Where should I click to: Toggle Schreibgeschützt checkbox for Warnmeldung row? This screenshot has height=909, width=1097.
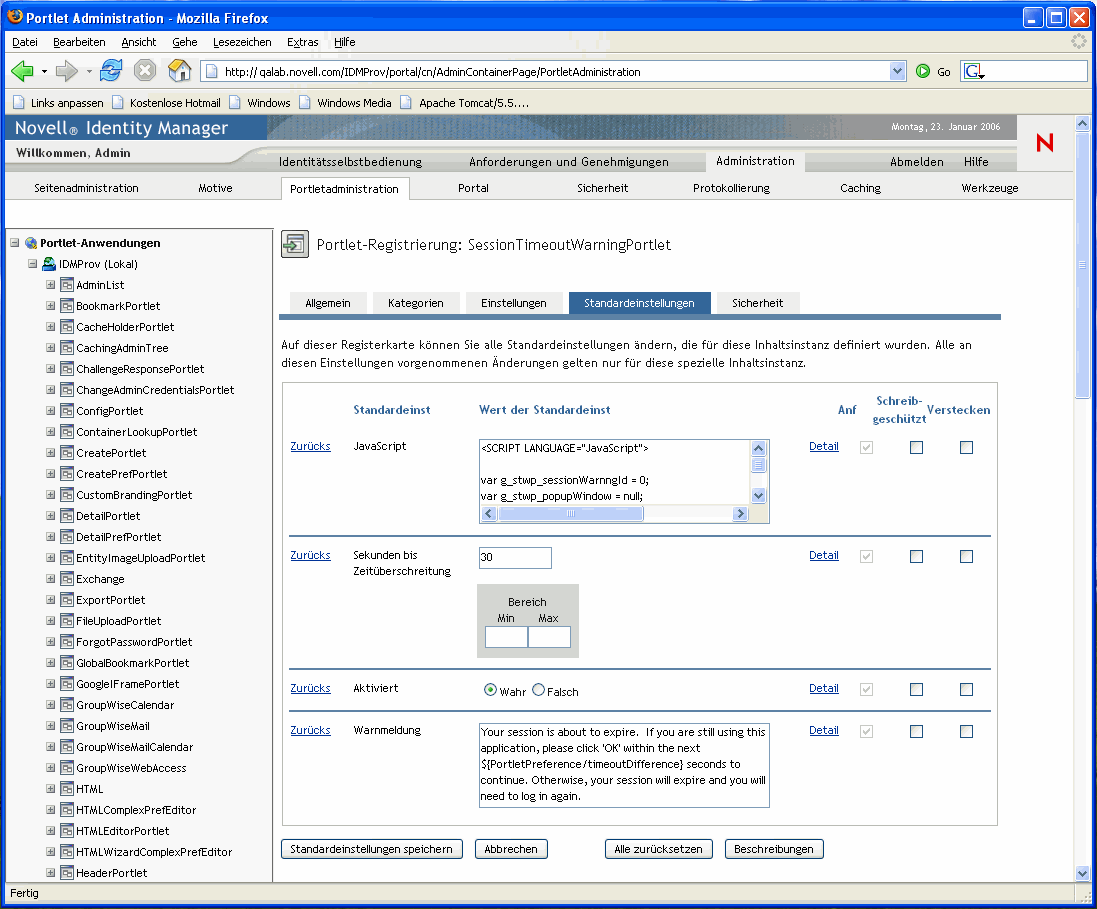pos(916,731)
